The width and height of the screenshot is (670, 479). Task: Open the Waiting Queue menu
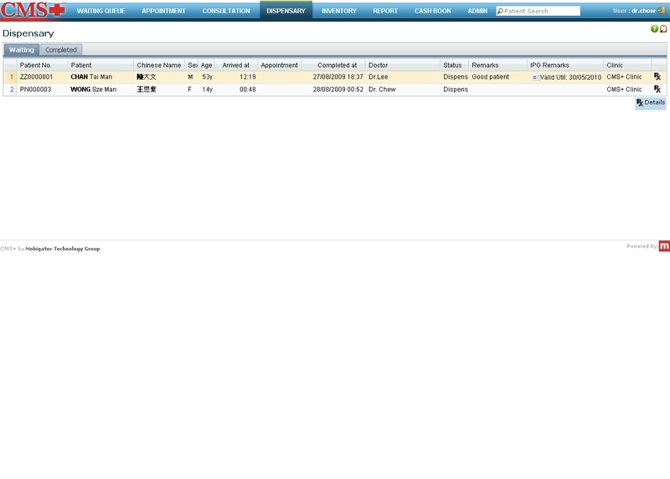[x=101, y=11]
